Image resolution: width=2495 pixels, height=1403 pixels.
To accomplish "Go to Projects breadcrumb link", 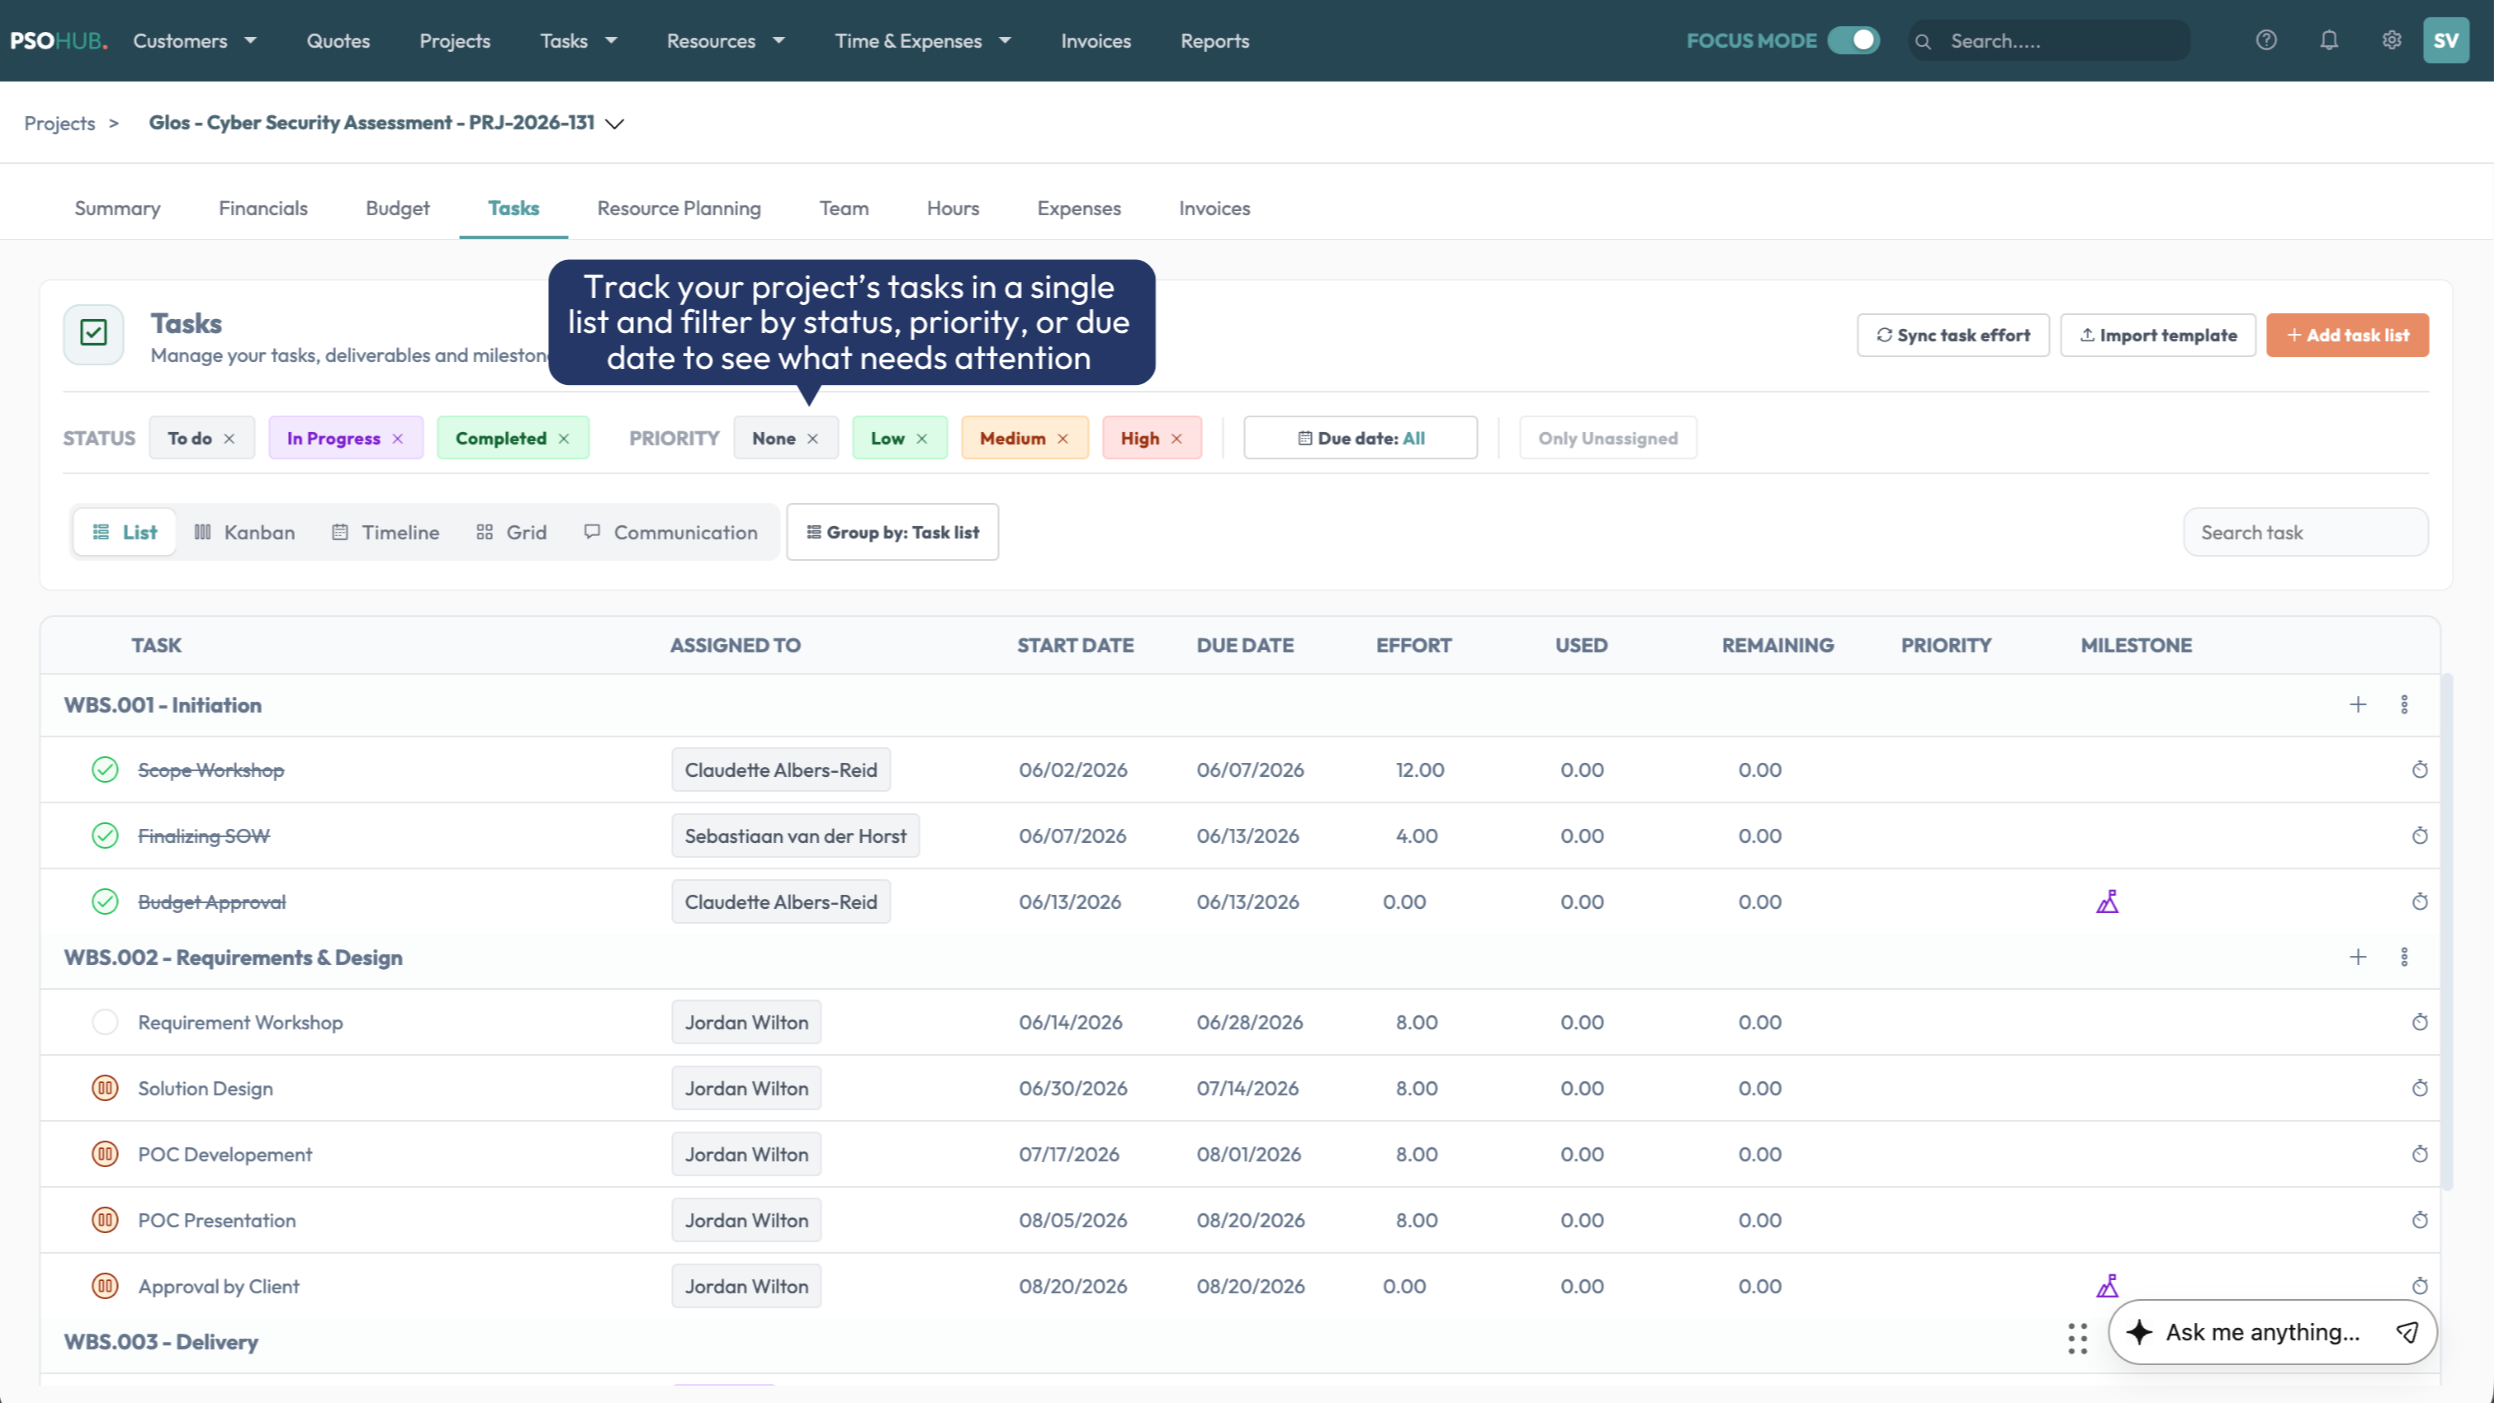I will 59,123.
